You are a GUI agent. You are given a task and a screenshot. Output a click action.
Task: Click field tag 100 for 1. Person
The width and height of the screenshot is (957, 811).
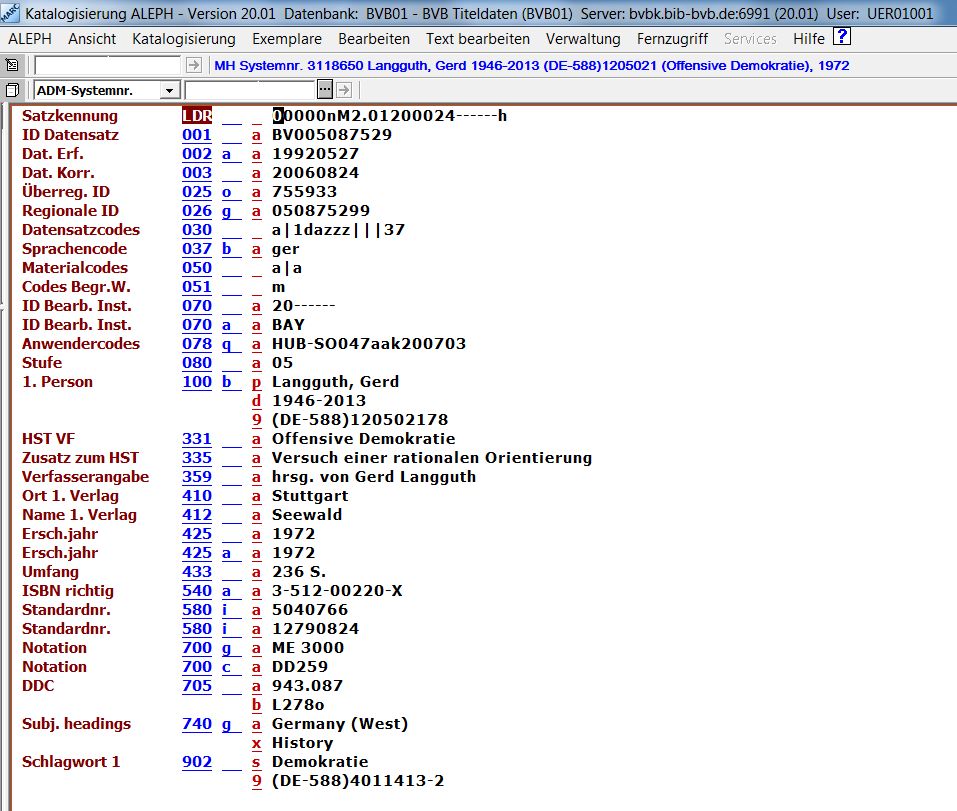click(x=197, y=382)
